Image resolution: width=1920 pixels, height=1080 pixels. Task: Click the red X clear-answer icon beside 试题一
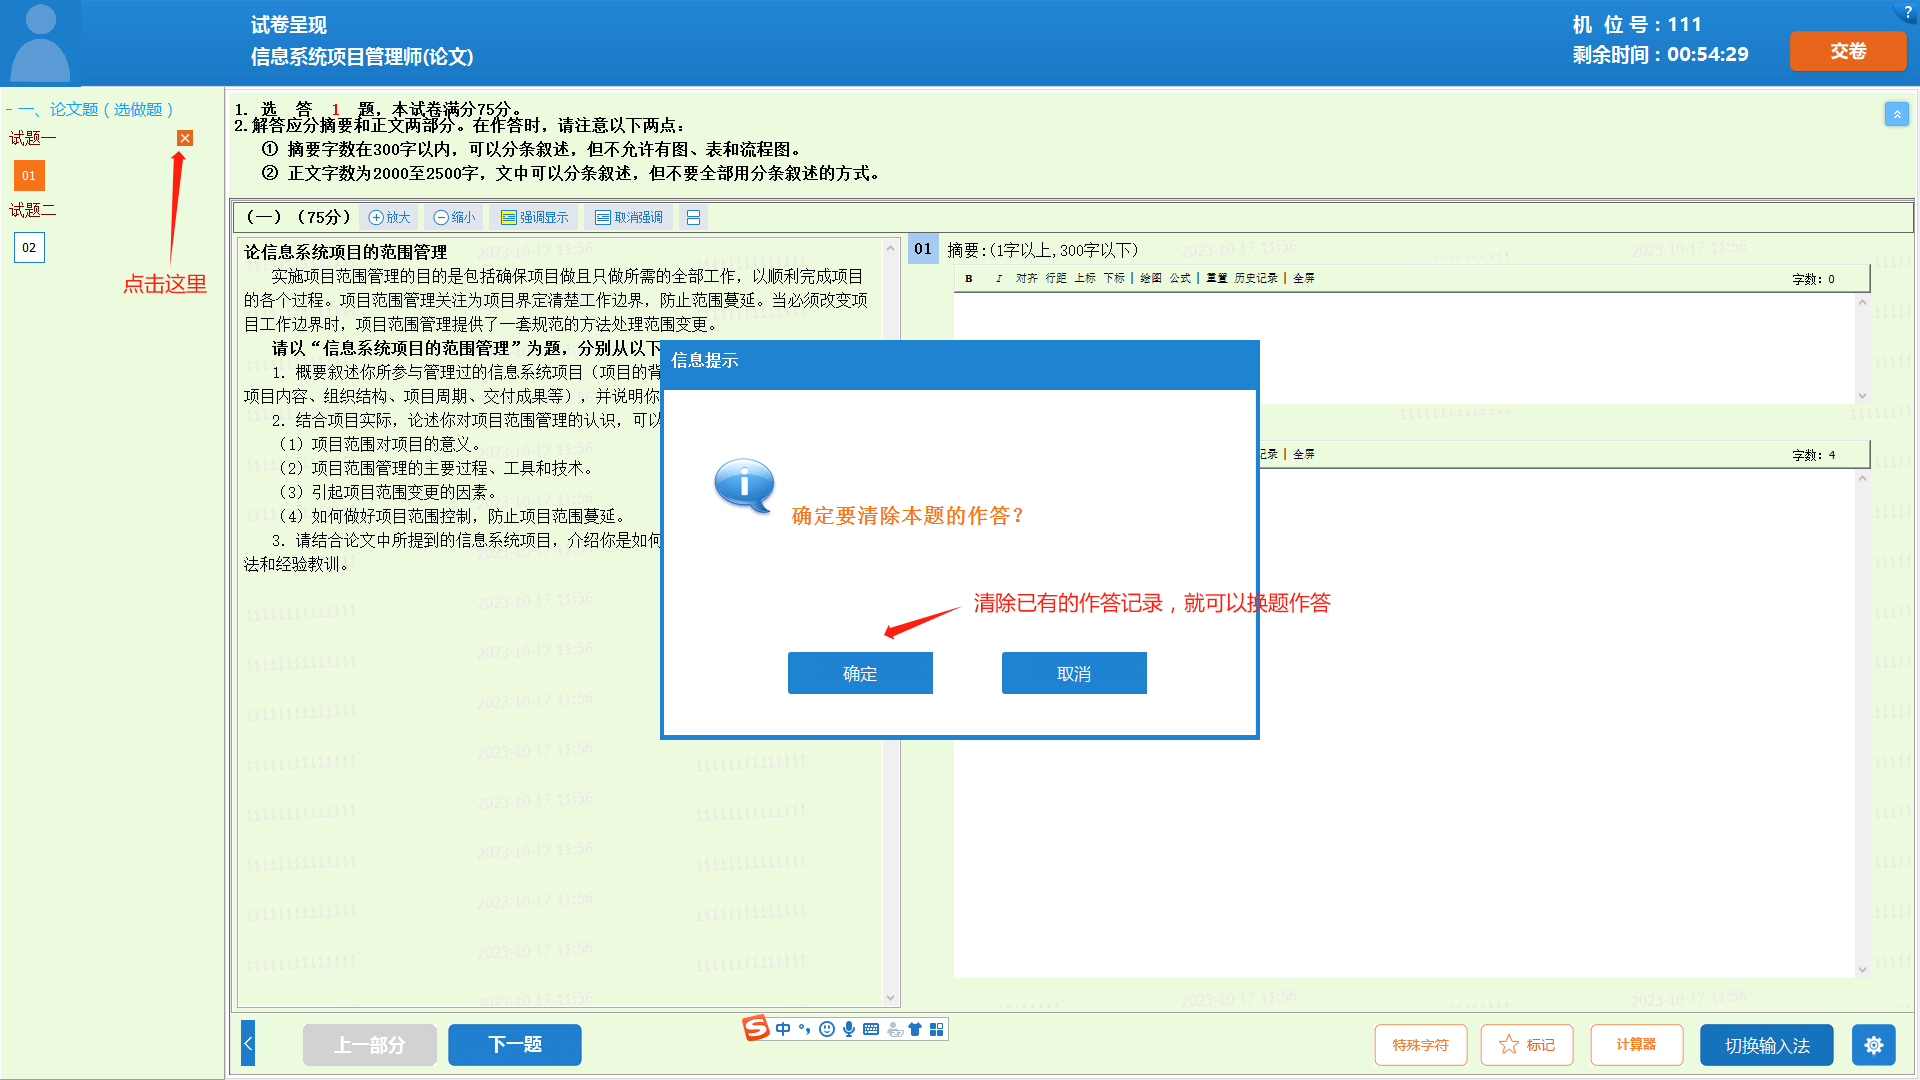tap(185, 138)
